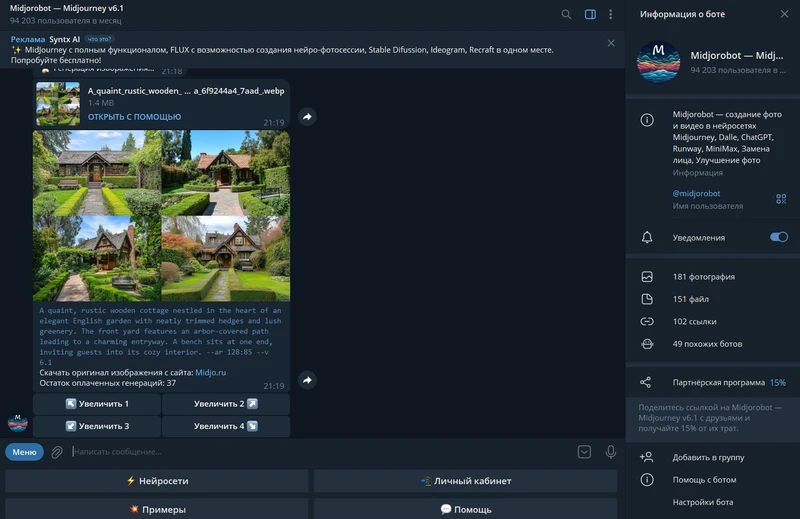Click the info icon beside bot description
The width and height of the screenshot is (800, 519).
coord(647,120)
